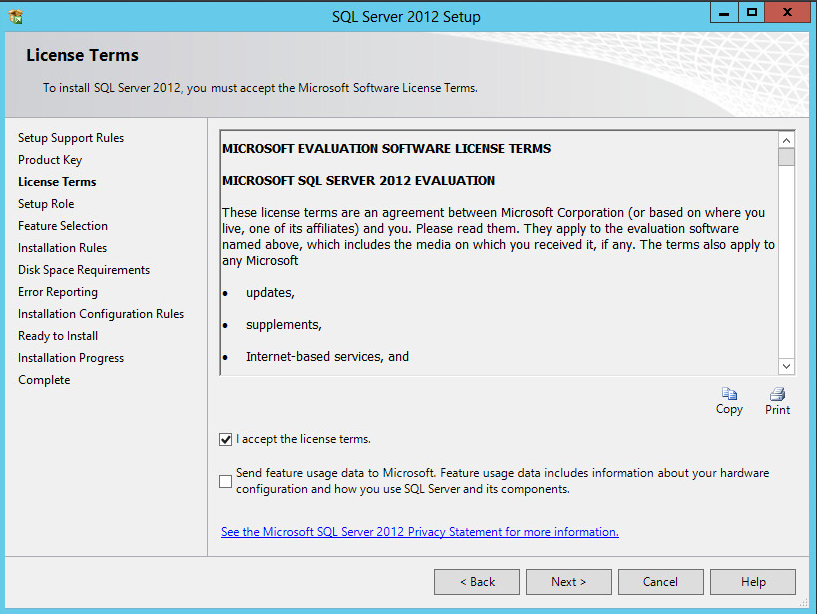Select 'Installation Progress' step in sidebar
The image size is (817, 614).
tap(71, 358)
